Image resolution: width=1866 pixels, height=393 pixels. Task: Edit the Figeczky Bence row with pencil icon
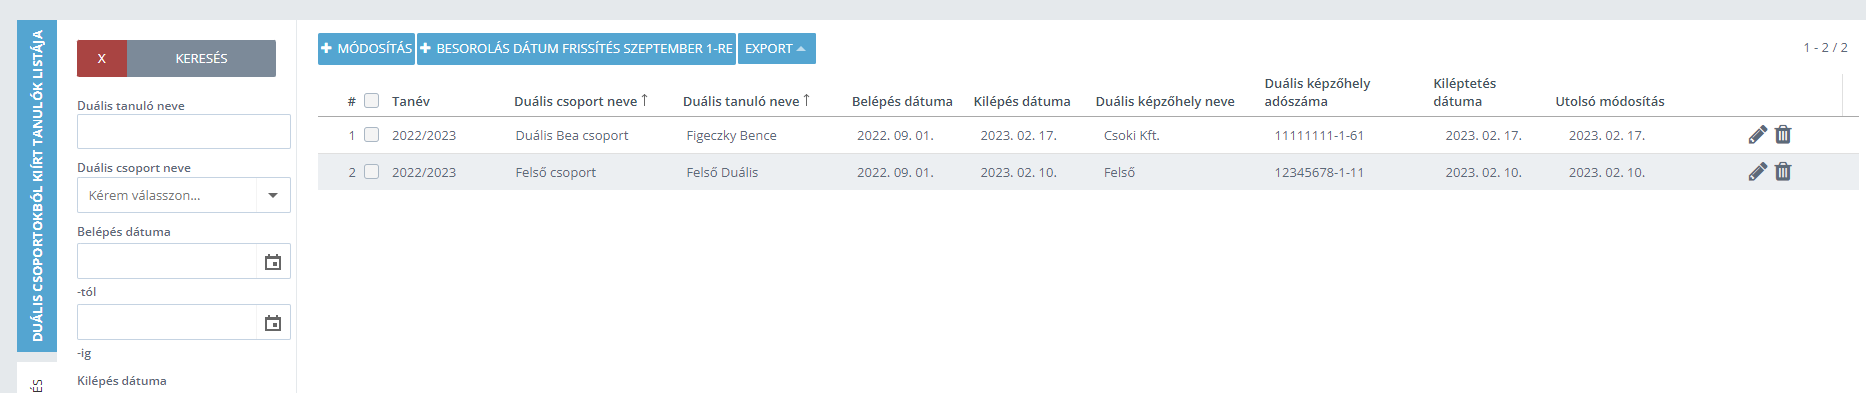(1757, 135)
